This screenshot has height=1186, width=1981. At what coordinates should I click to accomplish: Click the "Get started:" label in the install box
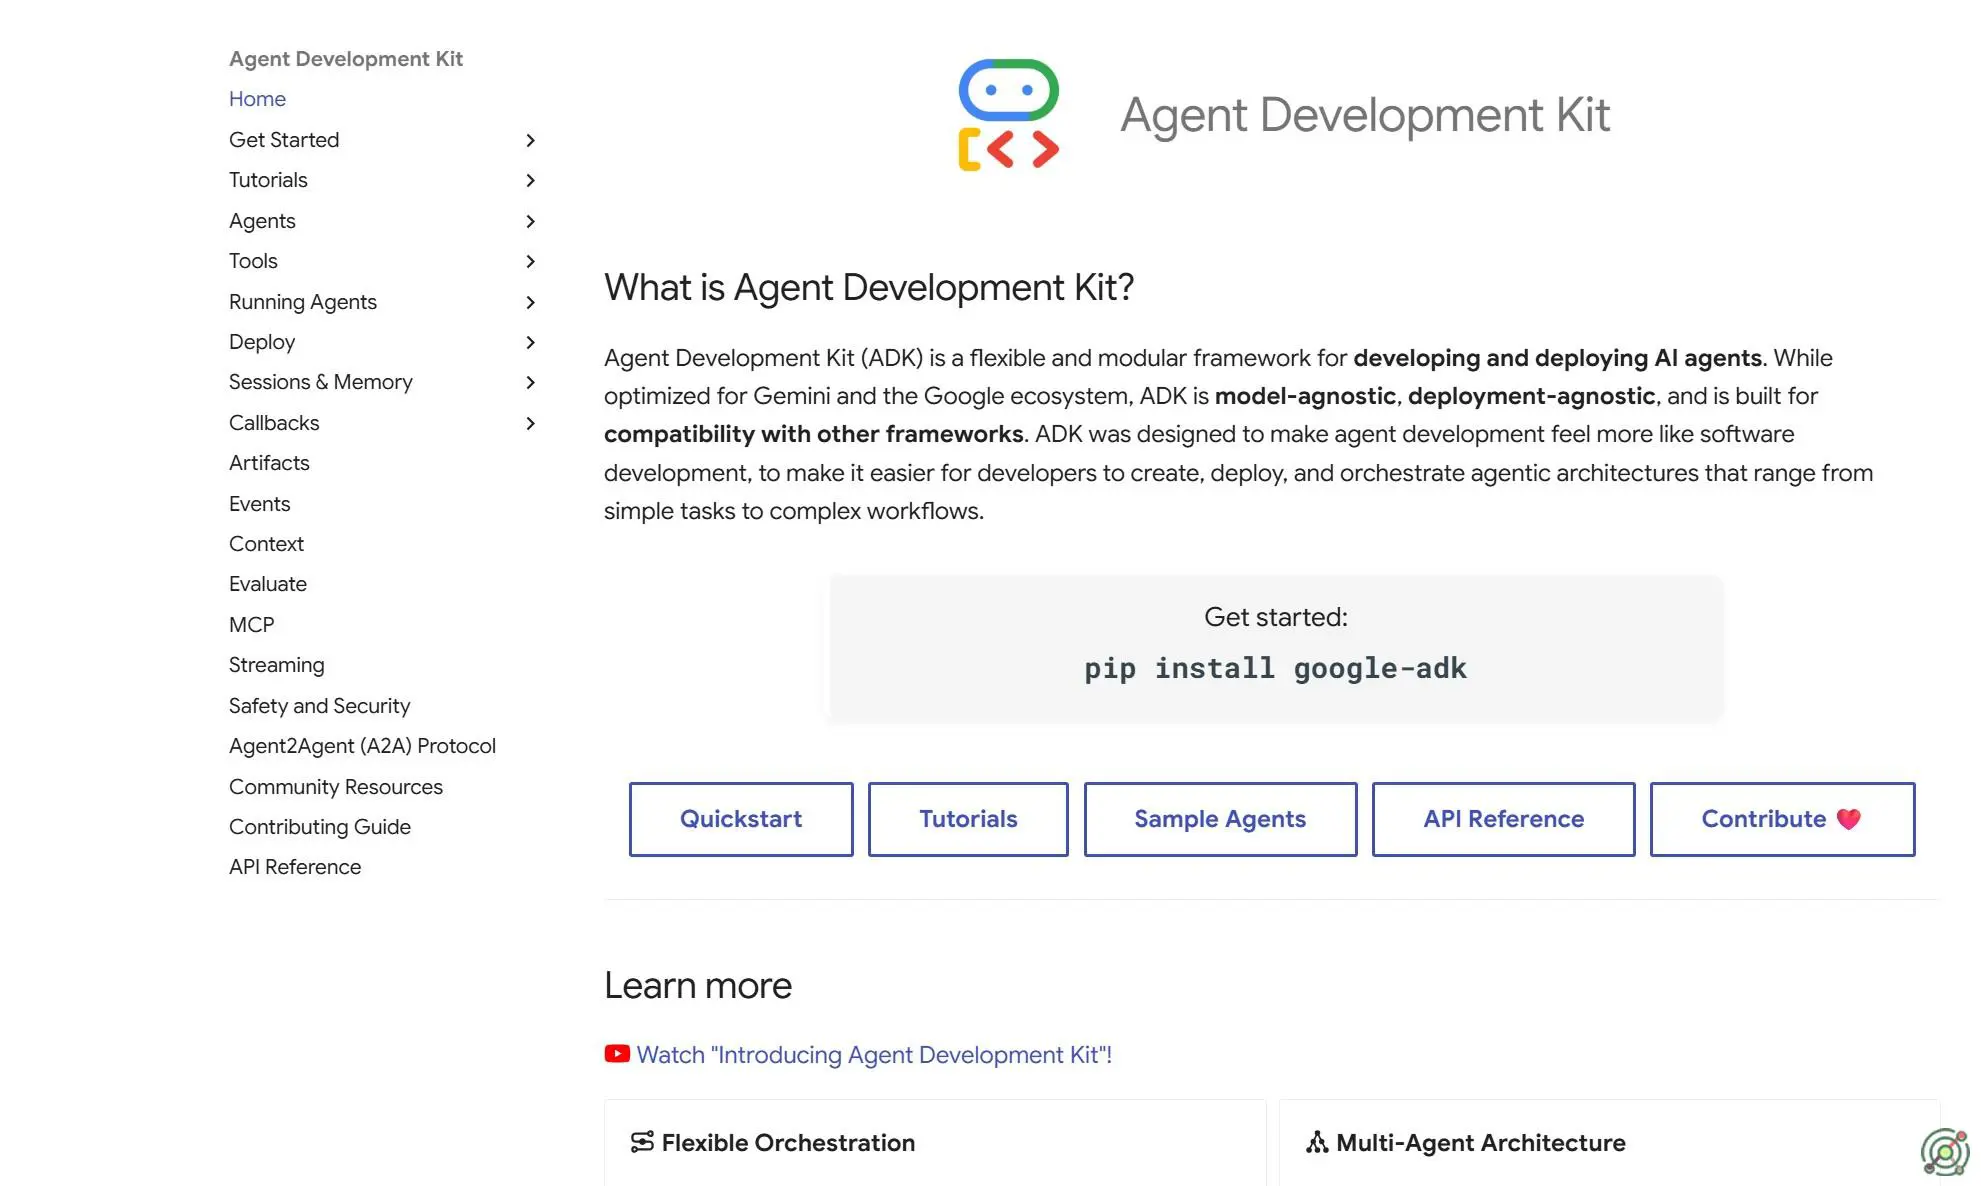[x=1275, y=617]
